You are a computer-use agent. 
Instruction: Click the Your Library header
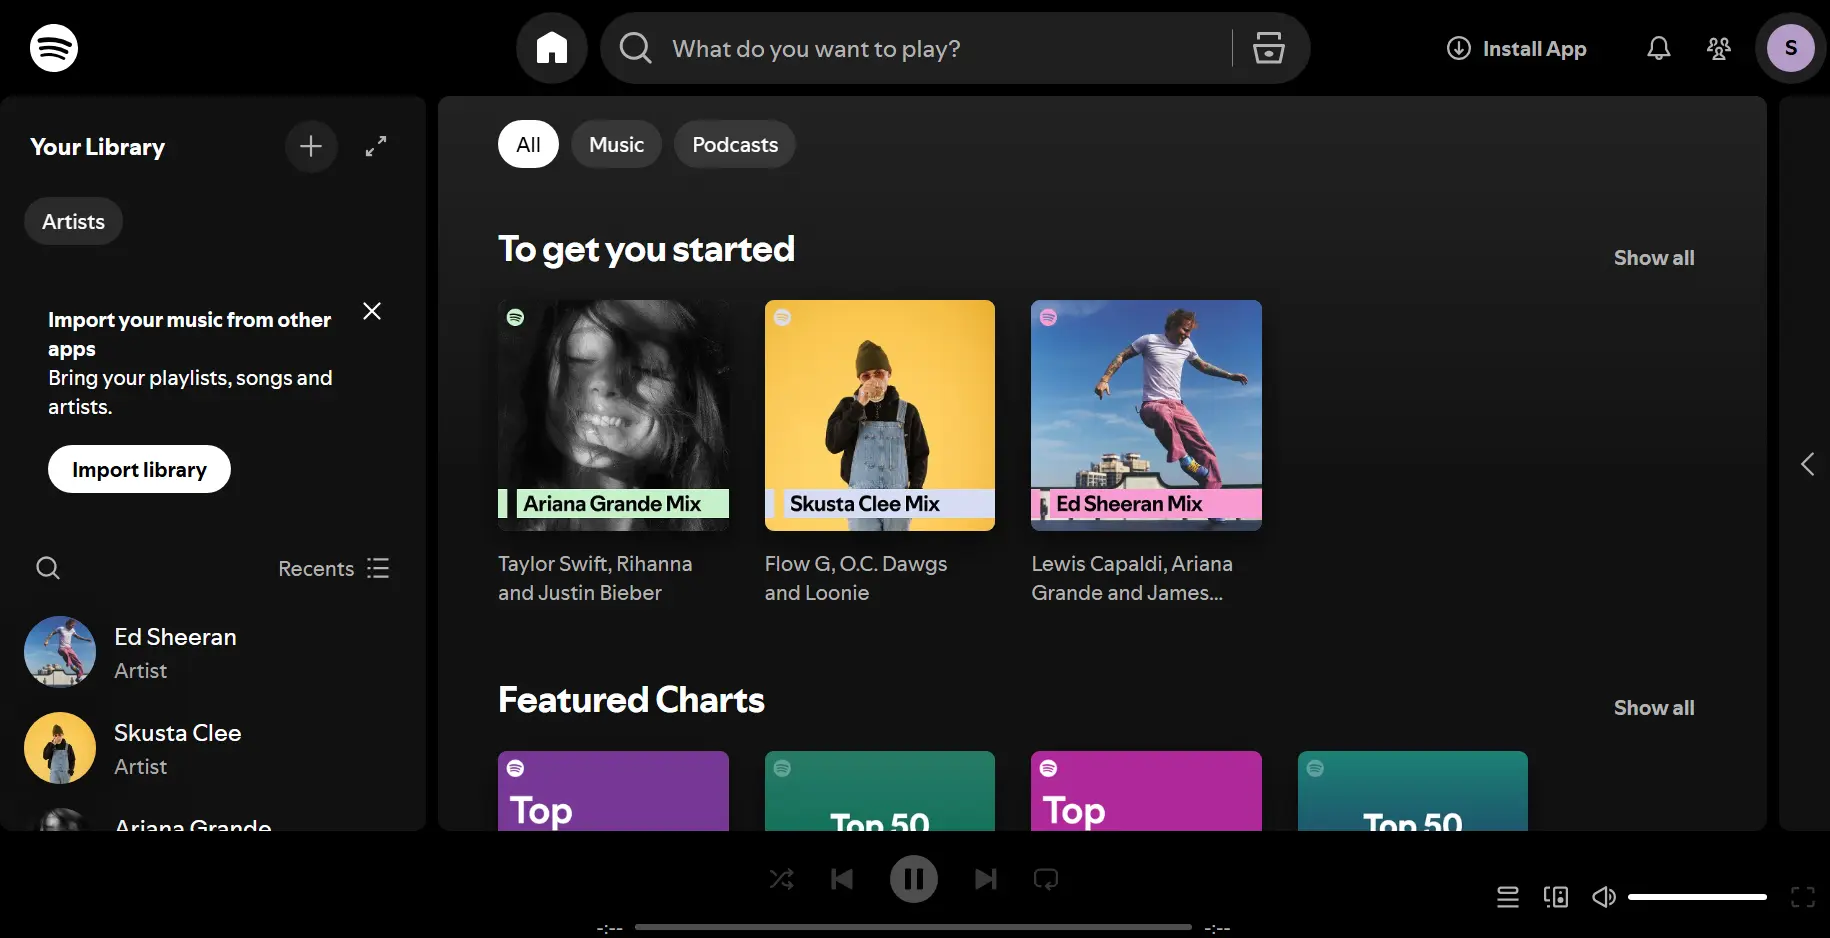click(97, 146)
